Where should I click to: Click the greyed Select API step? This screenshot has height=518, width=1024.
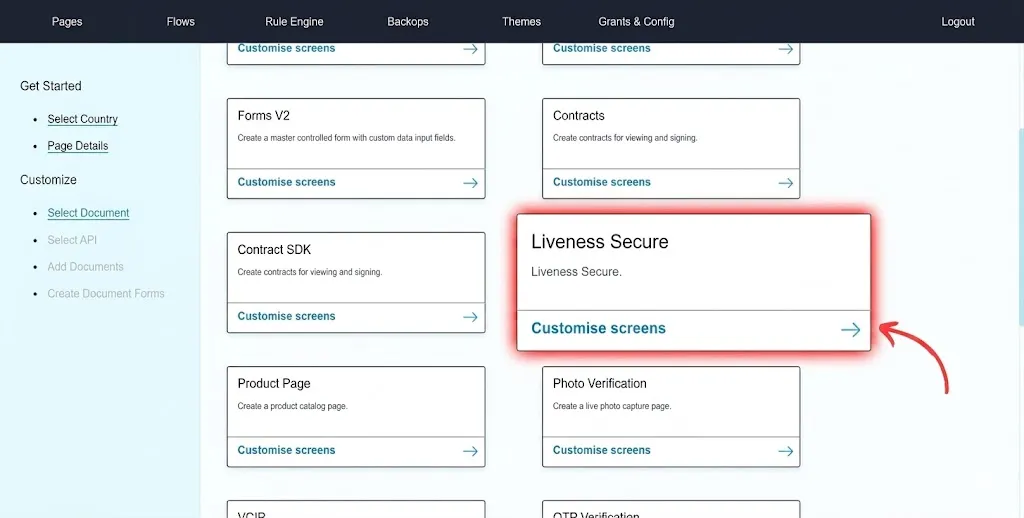point(72,240)
